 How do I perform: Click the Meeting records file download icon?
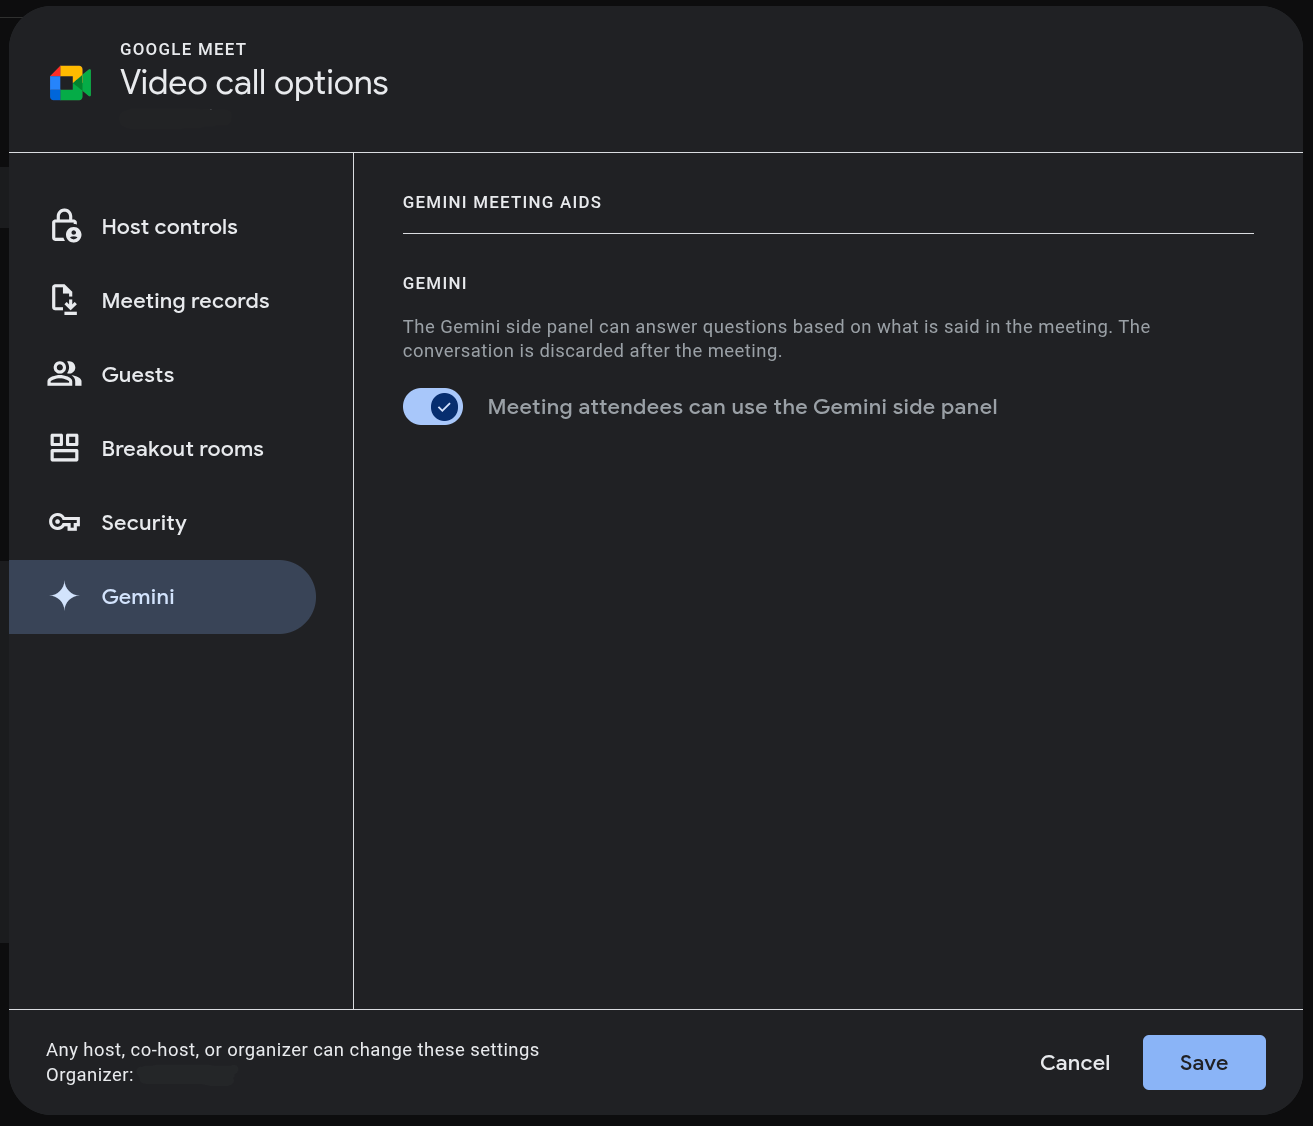64,300
